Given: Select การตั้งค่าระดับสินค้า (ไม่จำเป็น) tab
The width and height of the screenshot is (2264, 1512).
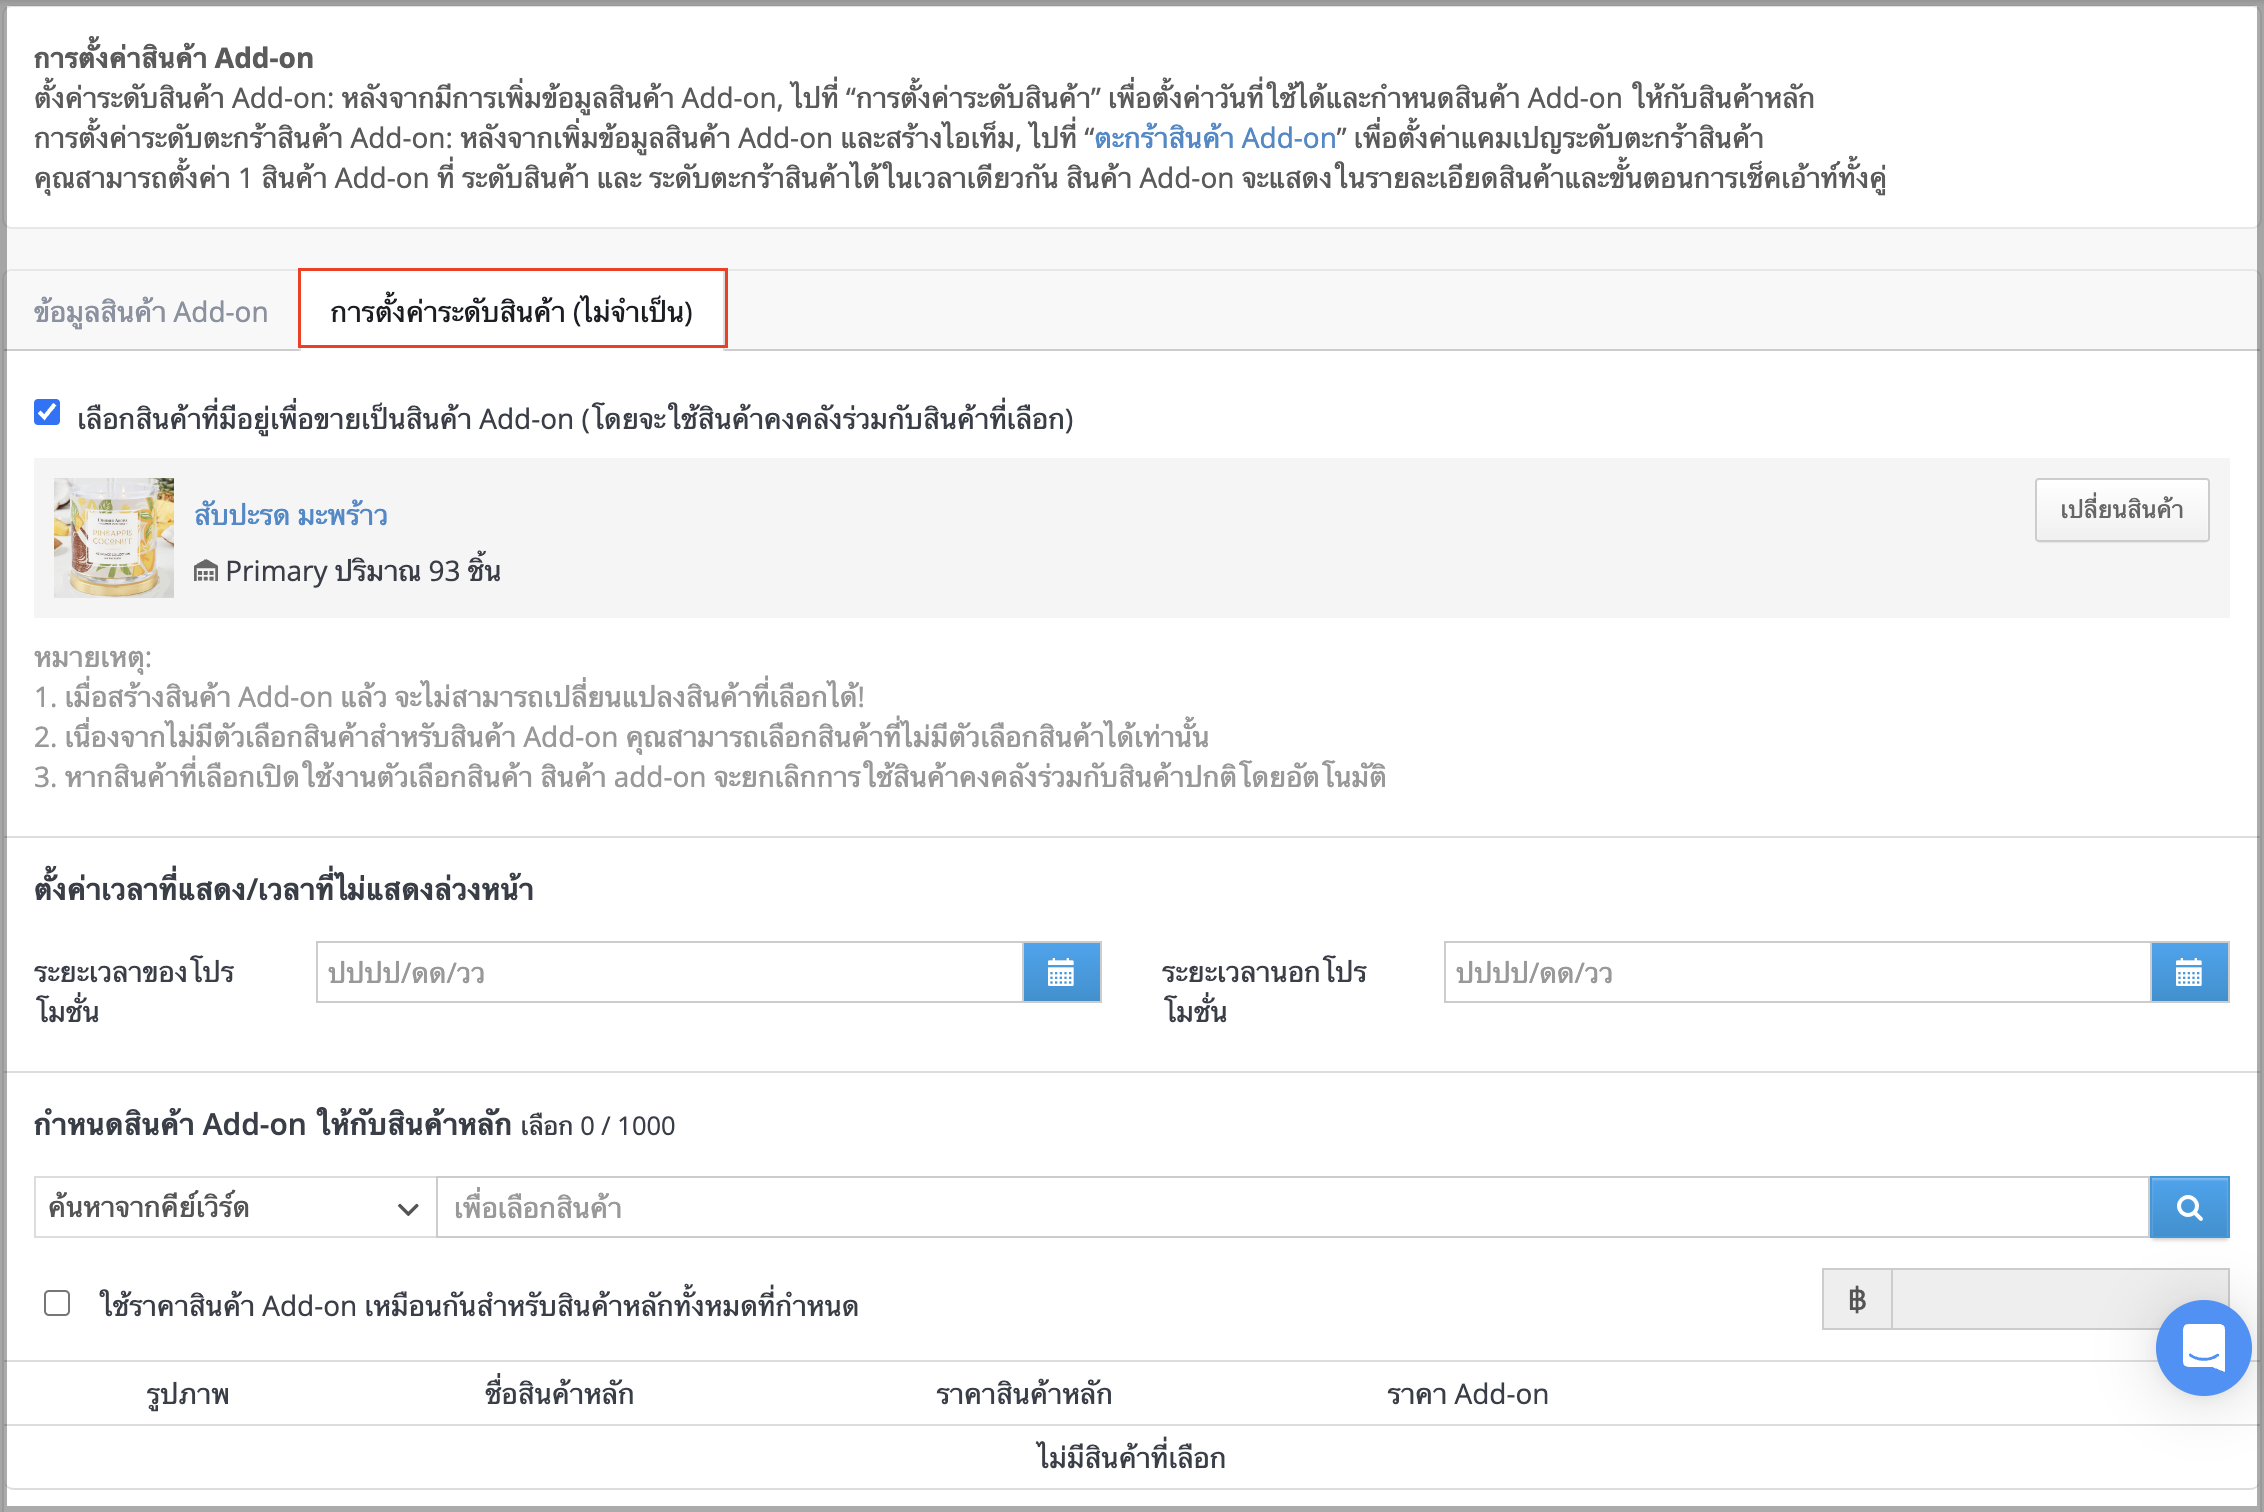Looking at the screenshot, I should 512,310.
